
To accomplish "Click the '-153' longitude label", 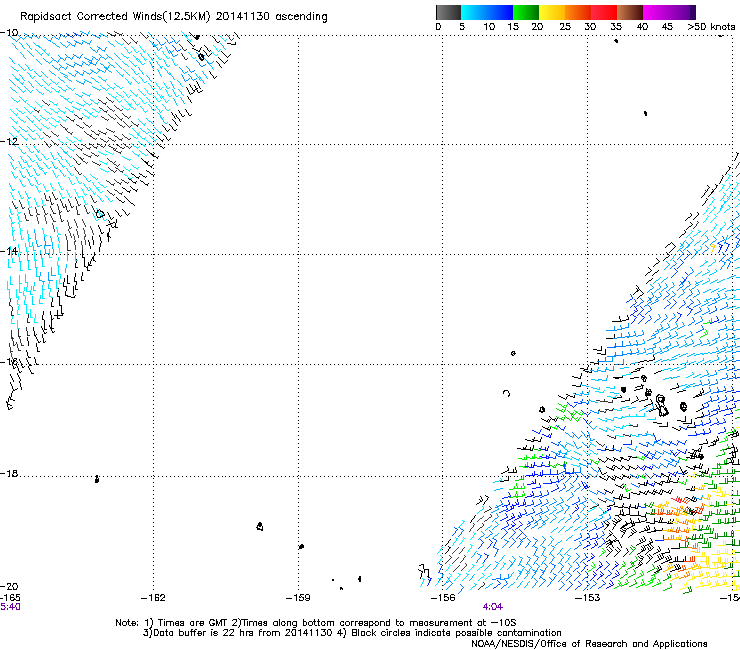I will (588, 598).
